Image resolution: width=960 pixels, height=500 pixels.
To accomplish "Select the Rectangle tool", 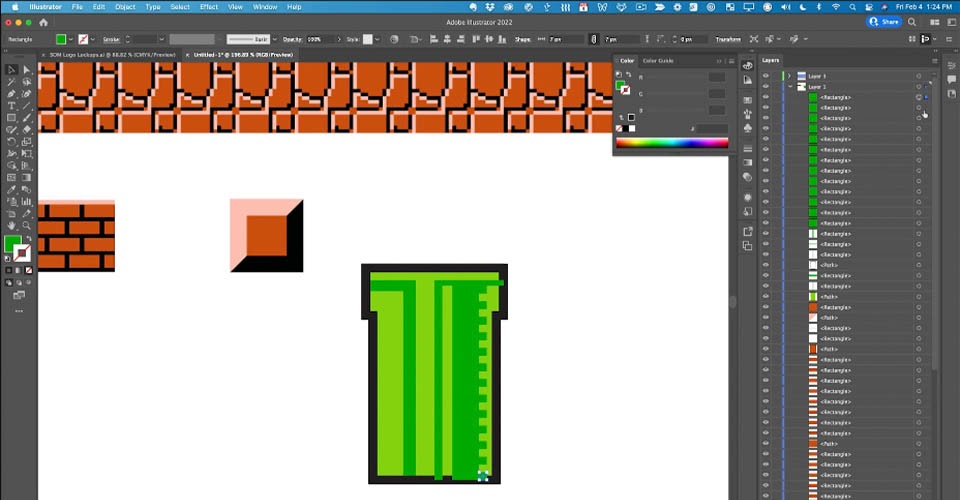I will (12, 118).
